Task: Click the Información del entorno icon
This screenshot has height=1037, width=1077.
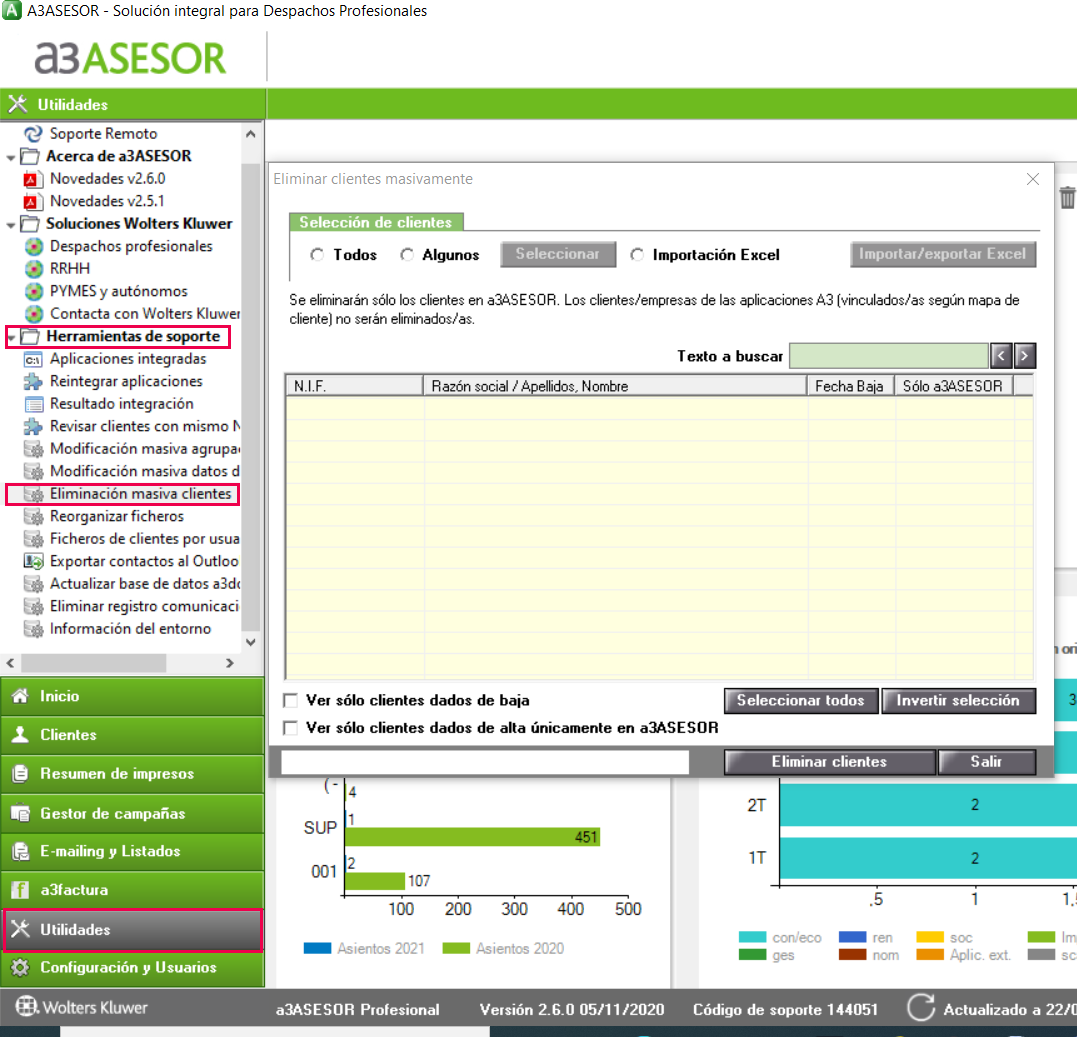Action: (32, 629)
